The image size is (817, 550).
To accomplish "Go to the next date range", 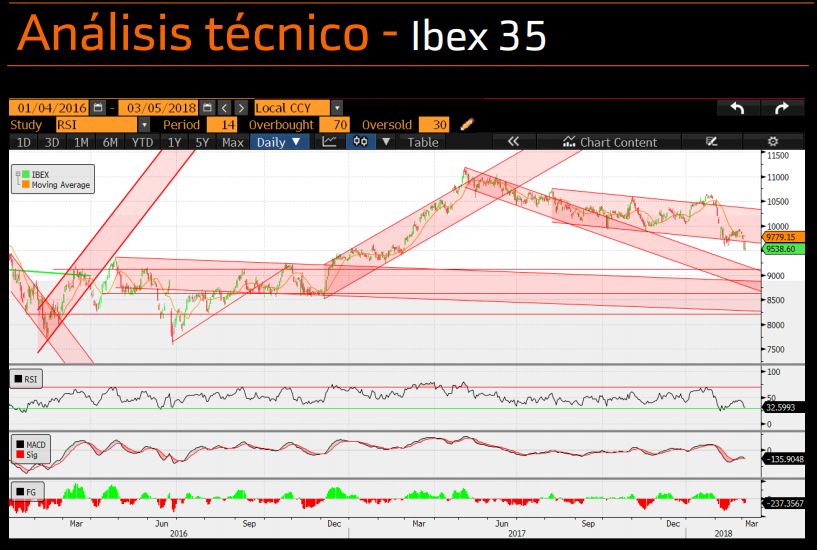I will (241, 108).
